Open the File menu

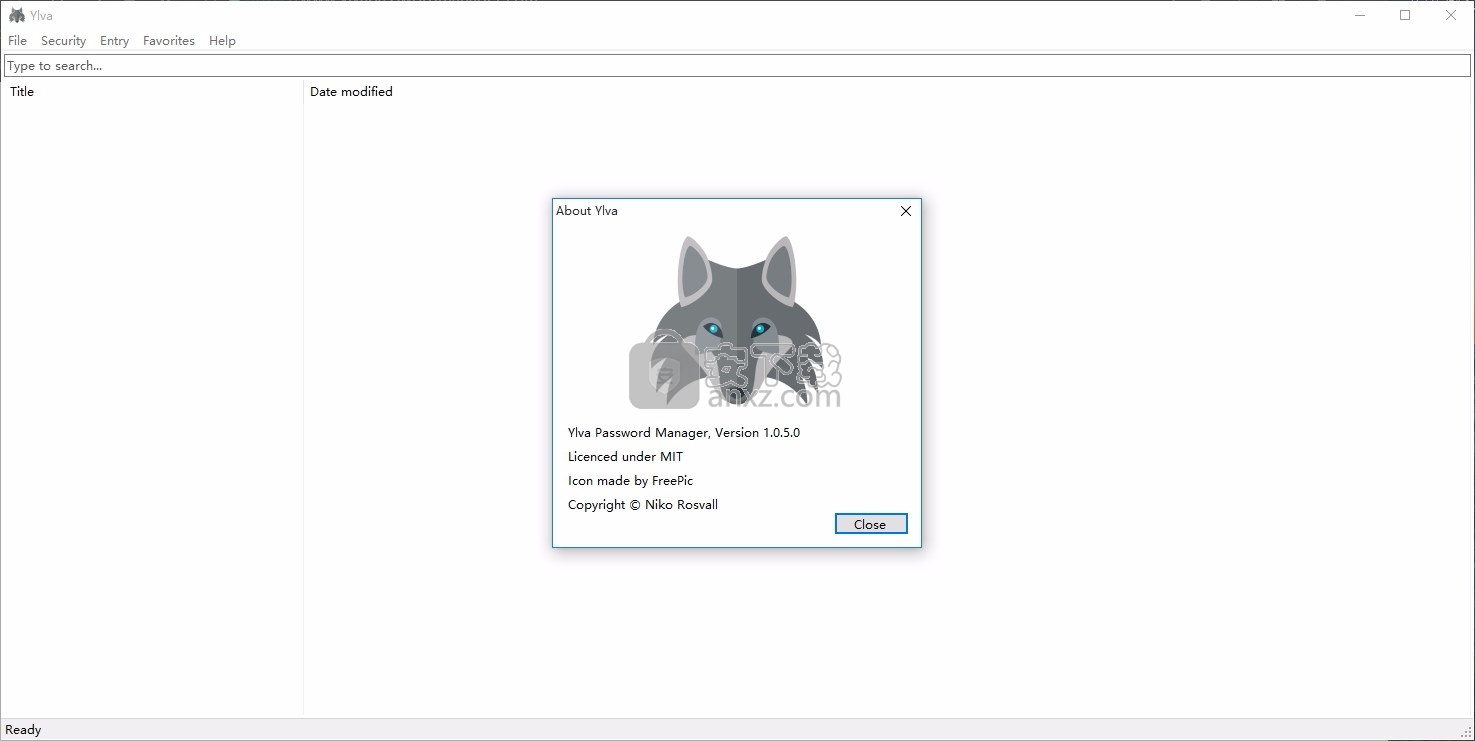pos(18,41)
